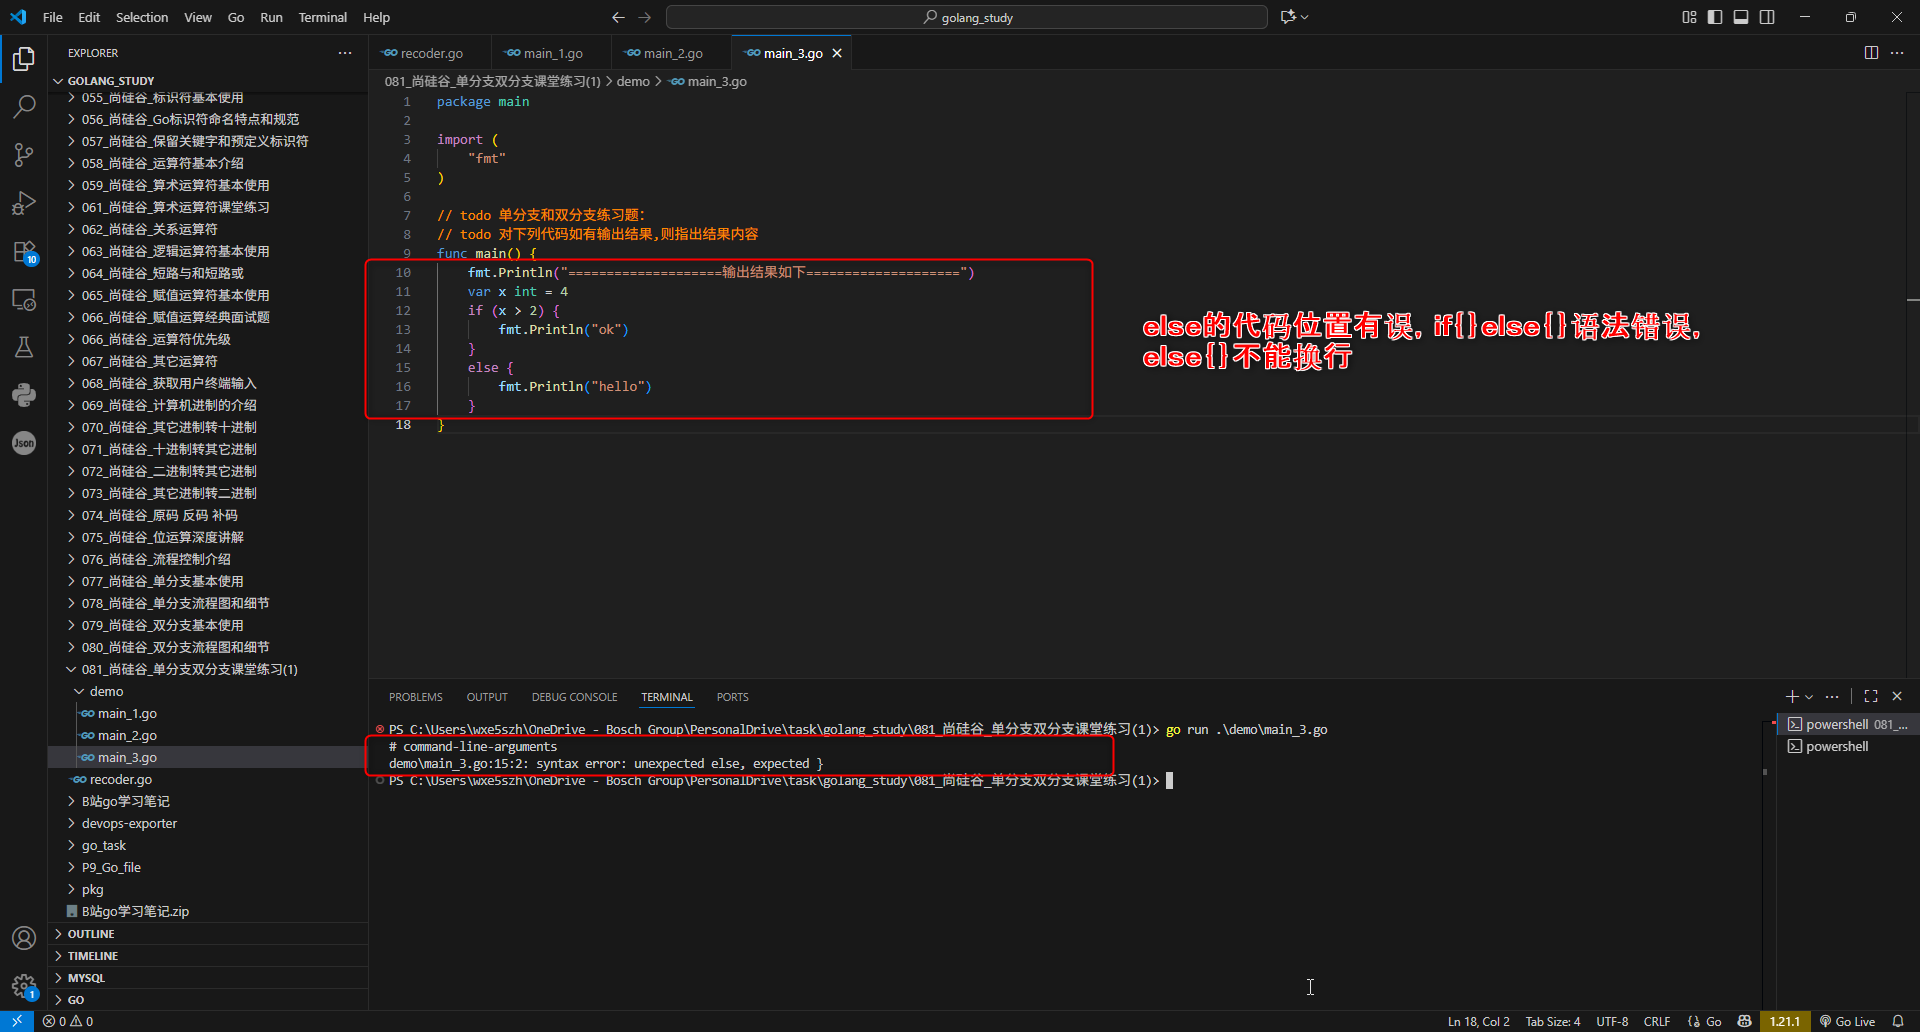1920x1032 pixels.
Task: Expand the TIMELINE section
Action: (x=208, y=956)
